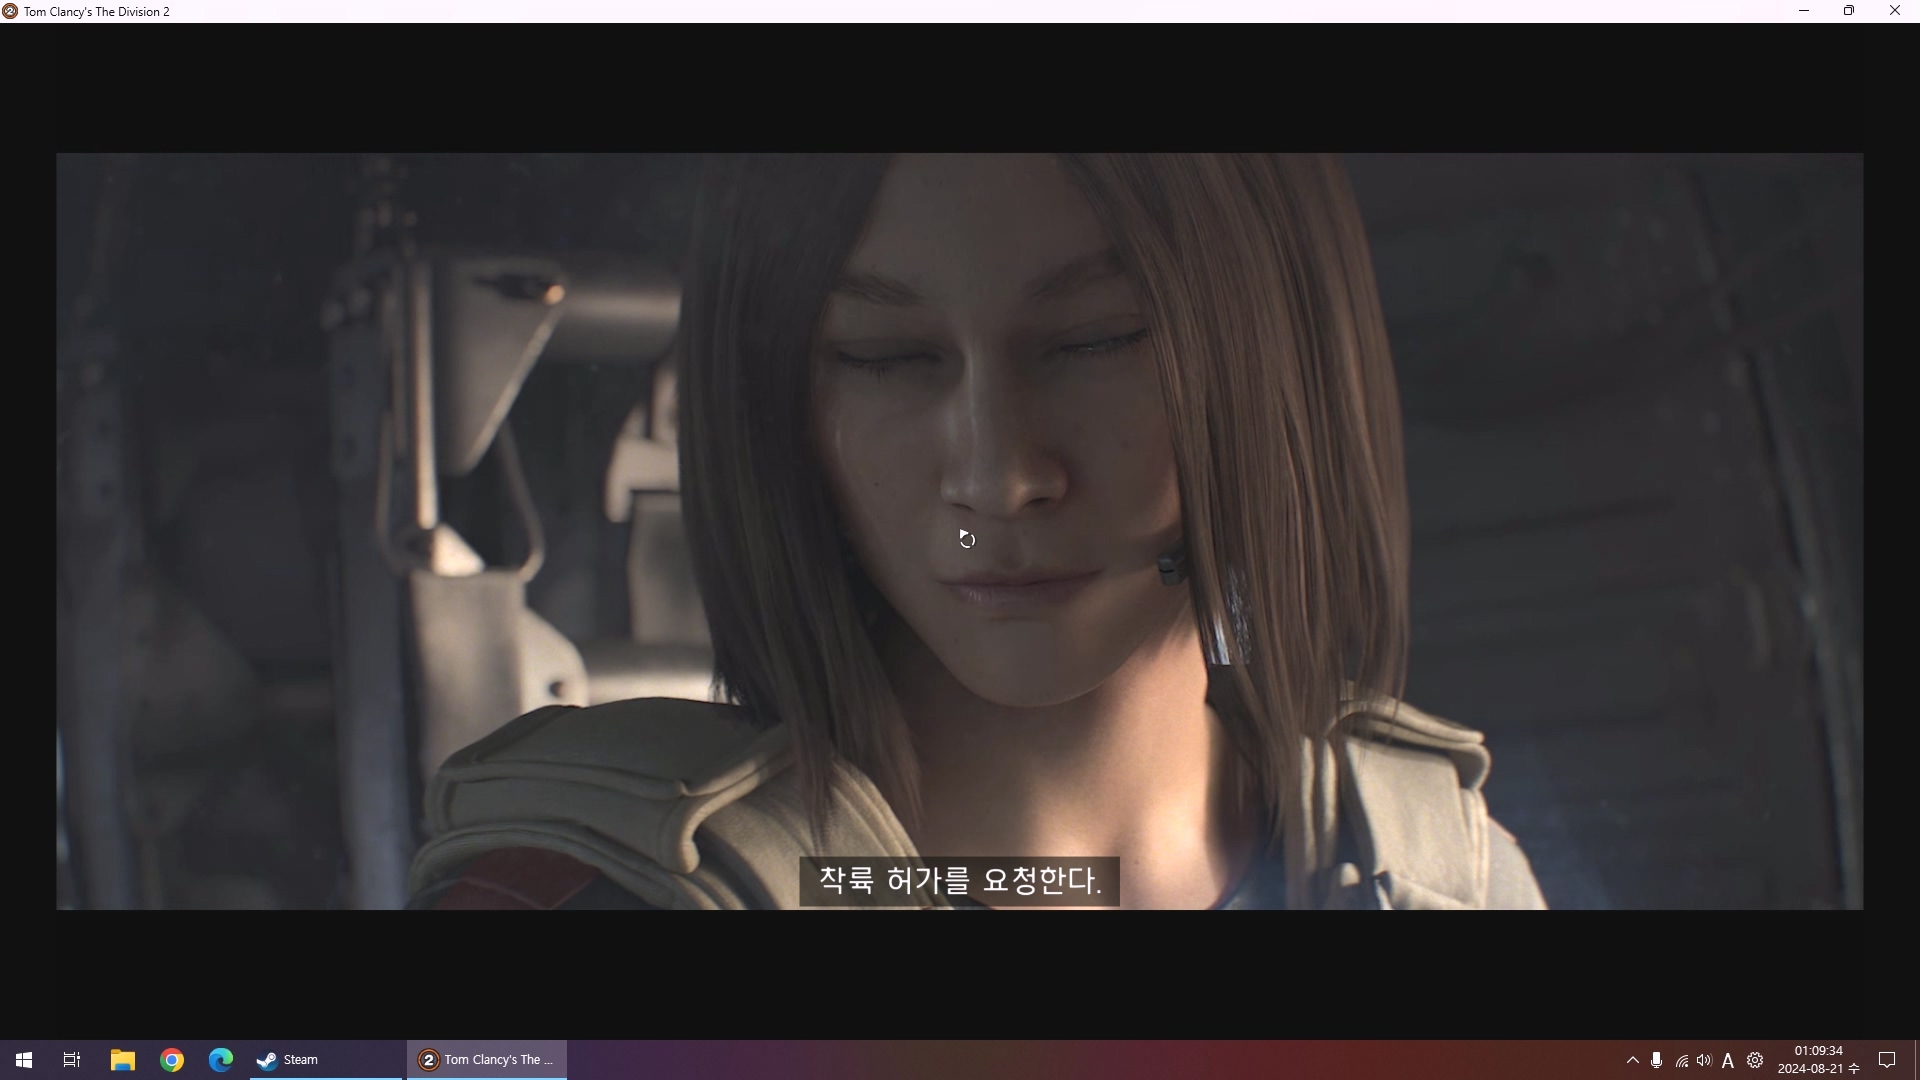Open the volume control speaker icon

click(x=1704, y=1060)
